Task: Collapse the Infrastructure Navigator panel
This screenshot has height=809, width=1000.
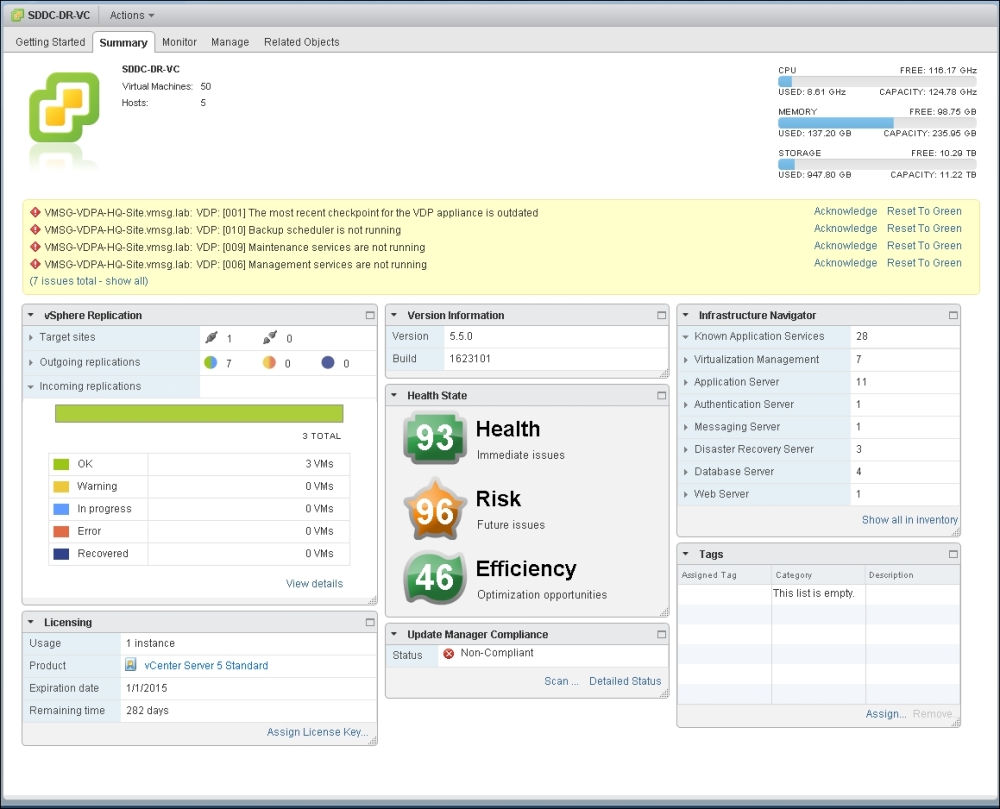Action: point(686,315)
